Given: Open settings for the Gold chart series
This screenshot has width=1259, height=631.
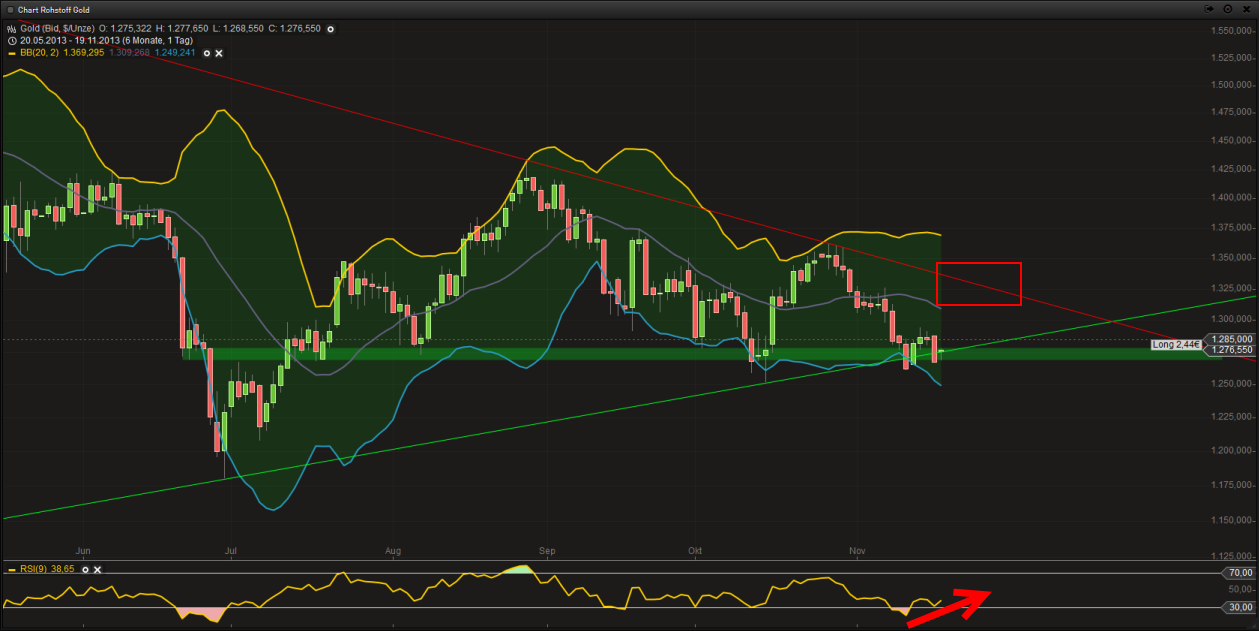Looking at the screenshot, I should point(330,29).
